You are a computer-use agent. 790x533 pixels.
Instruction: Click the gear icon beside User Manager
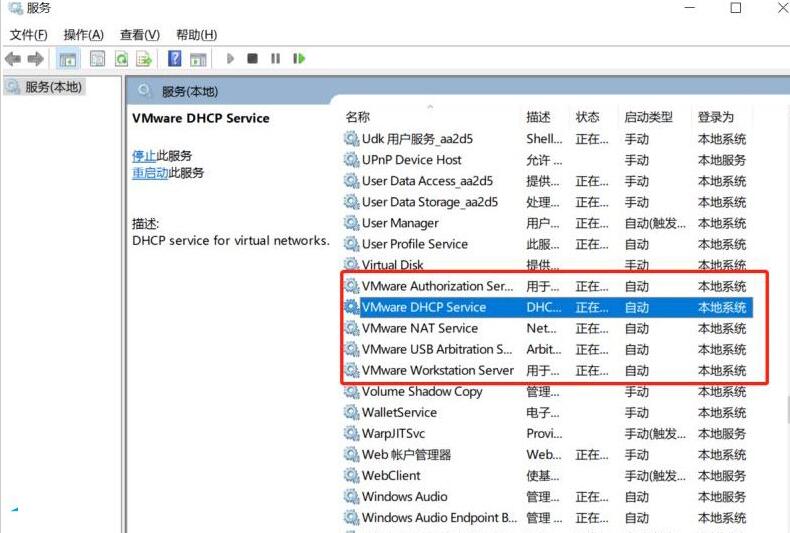(x=351, y=223)
